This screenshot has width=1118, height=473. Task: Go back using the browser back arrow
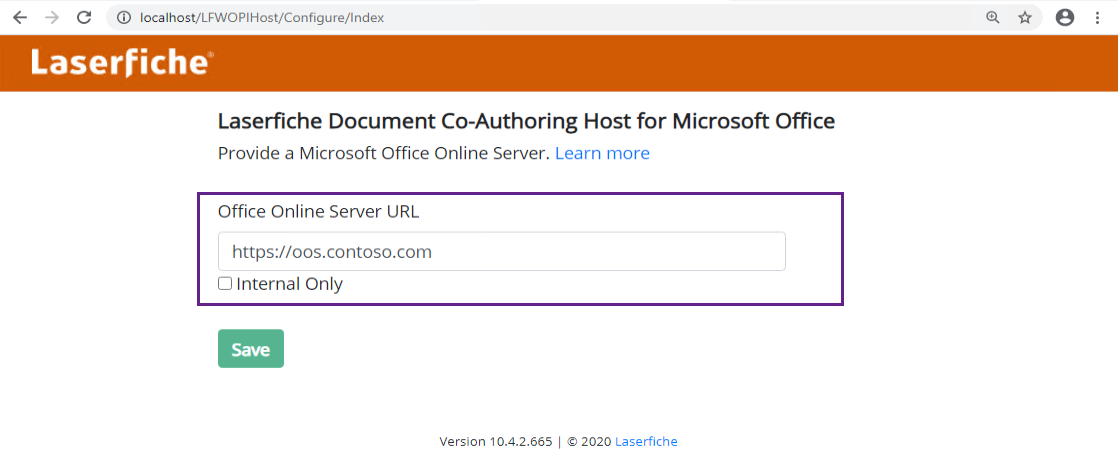coord(19,18)
